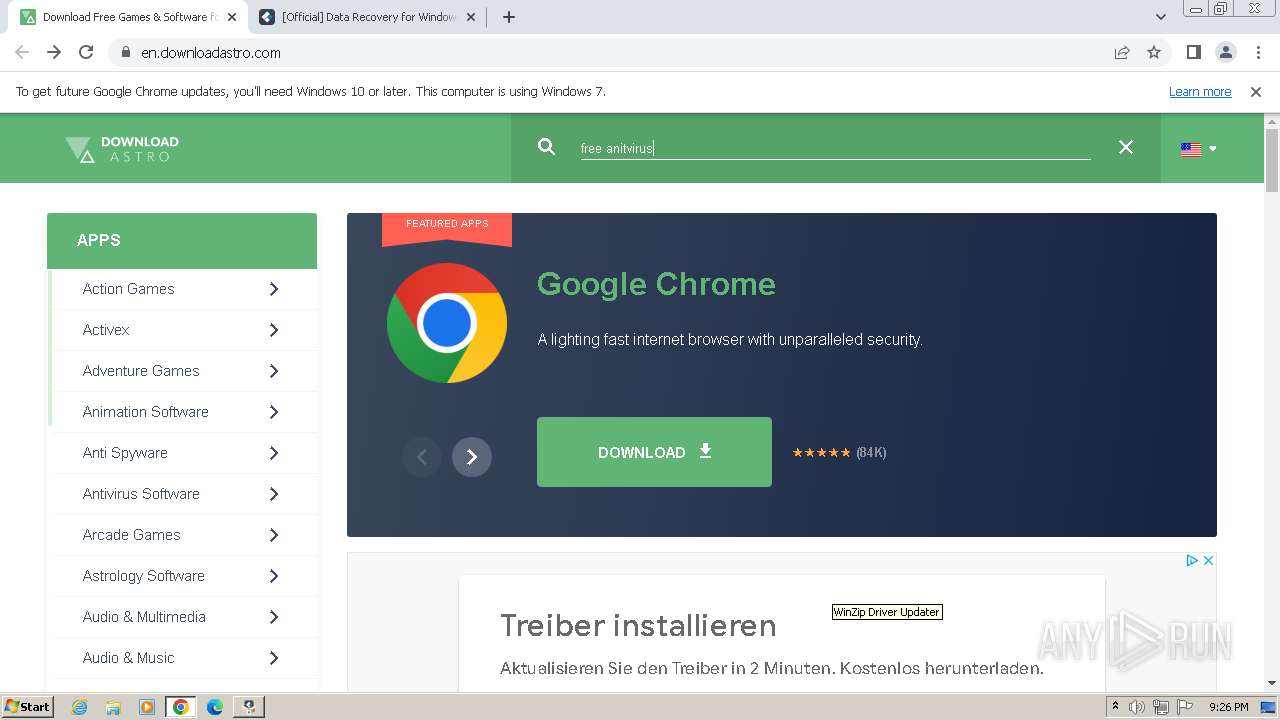This screenshot has height=720, width=1280.
Task: Click the search magnifier icon
Action: 546,147
